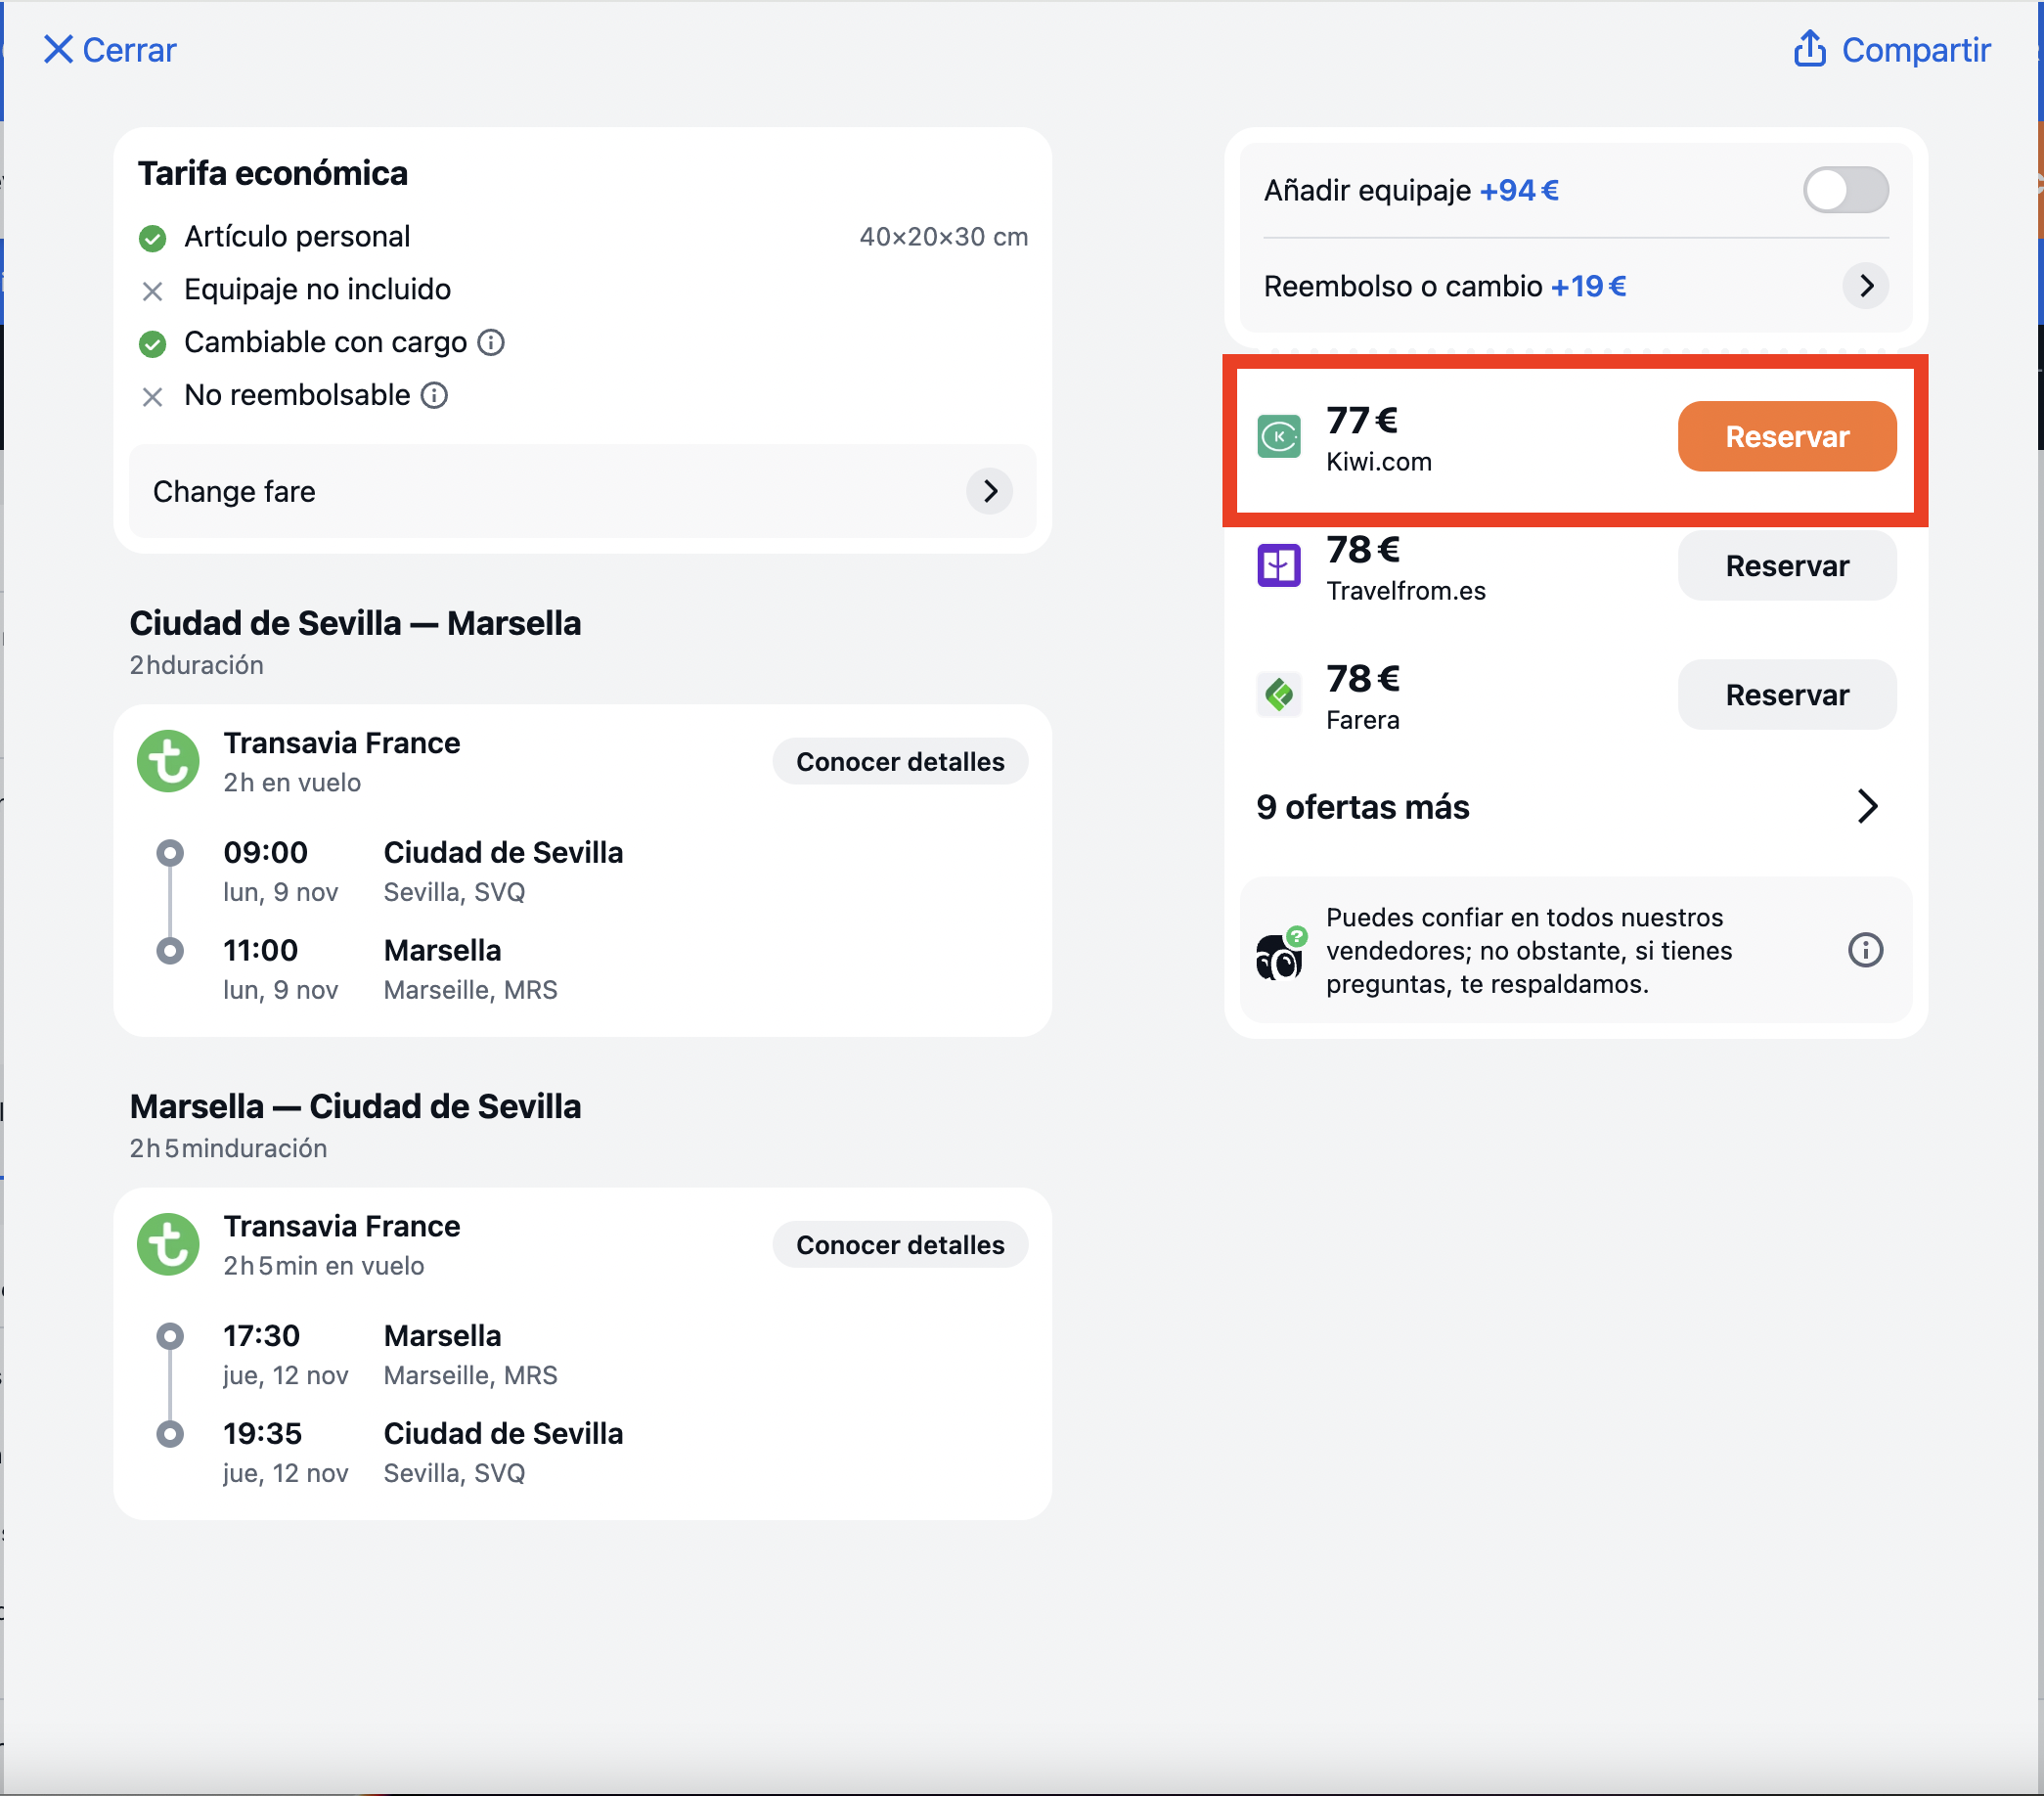Click green check beside Artículo personal
Viewport: 2044px width, 1796px height.
pos(152,238)
